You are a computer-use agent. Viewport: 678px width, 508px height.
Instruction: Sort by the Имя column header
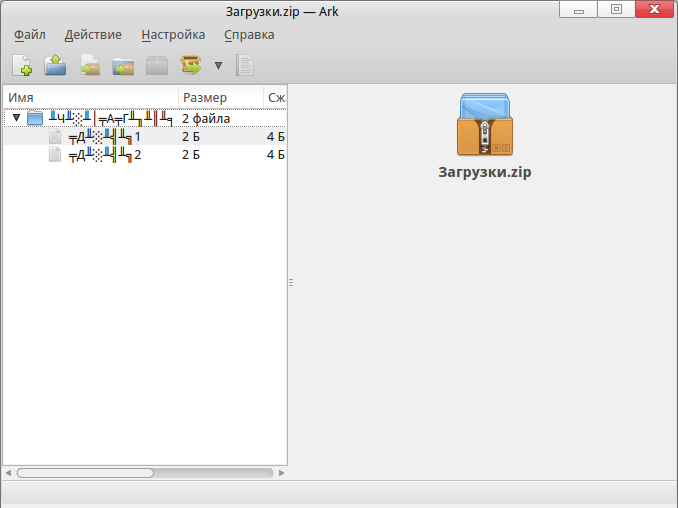click(91, 97)
